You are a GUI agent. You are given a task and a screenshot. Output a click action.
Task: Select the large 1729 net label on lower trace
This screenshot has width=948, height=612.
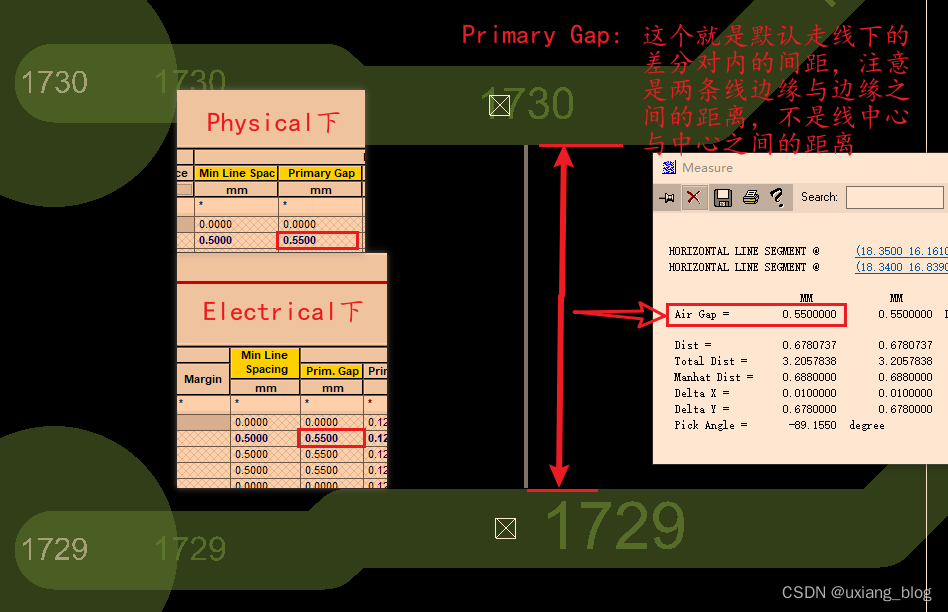[615, 526]
